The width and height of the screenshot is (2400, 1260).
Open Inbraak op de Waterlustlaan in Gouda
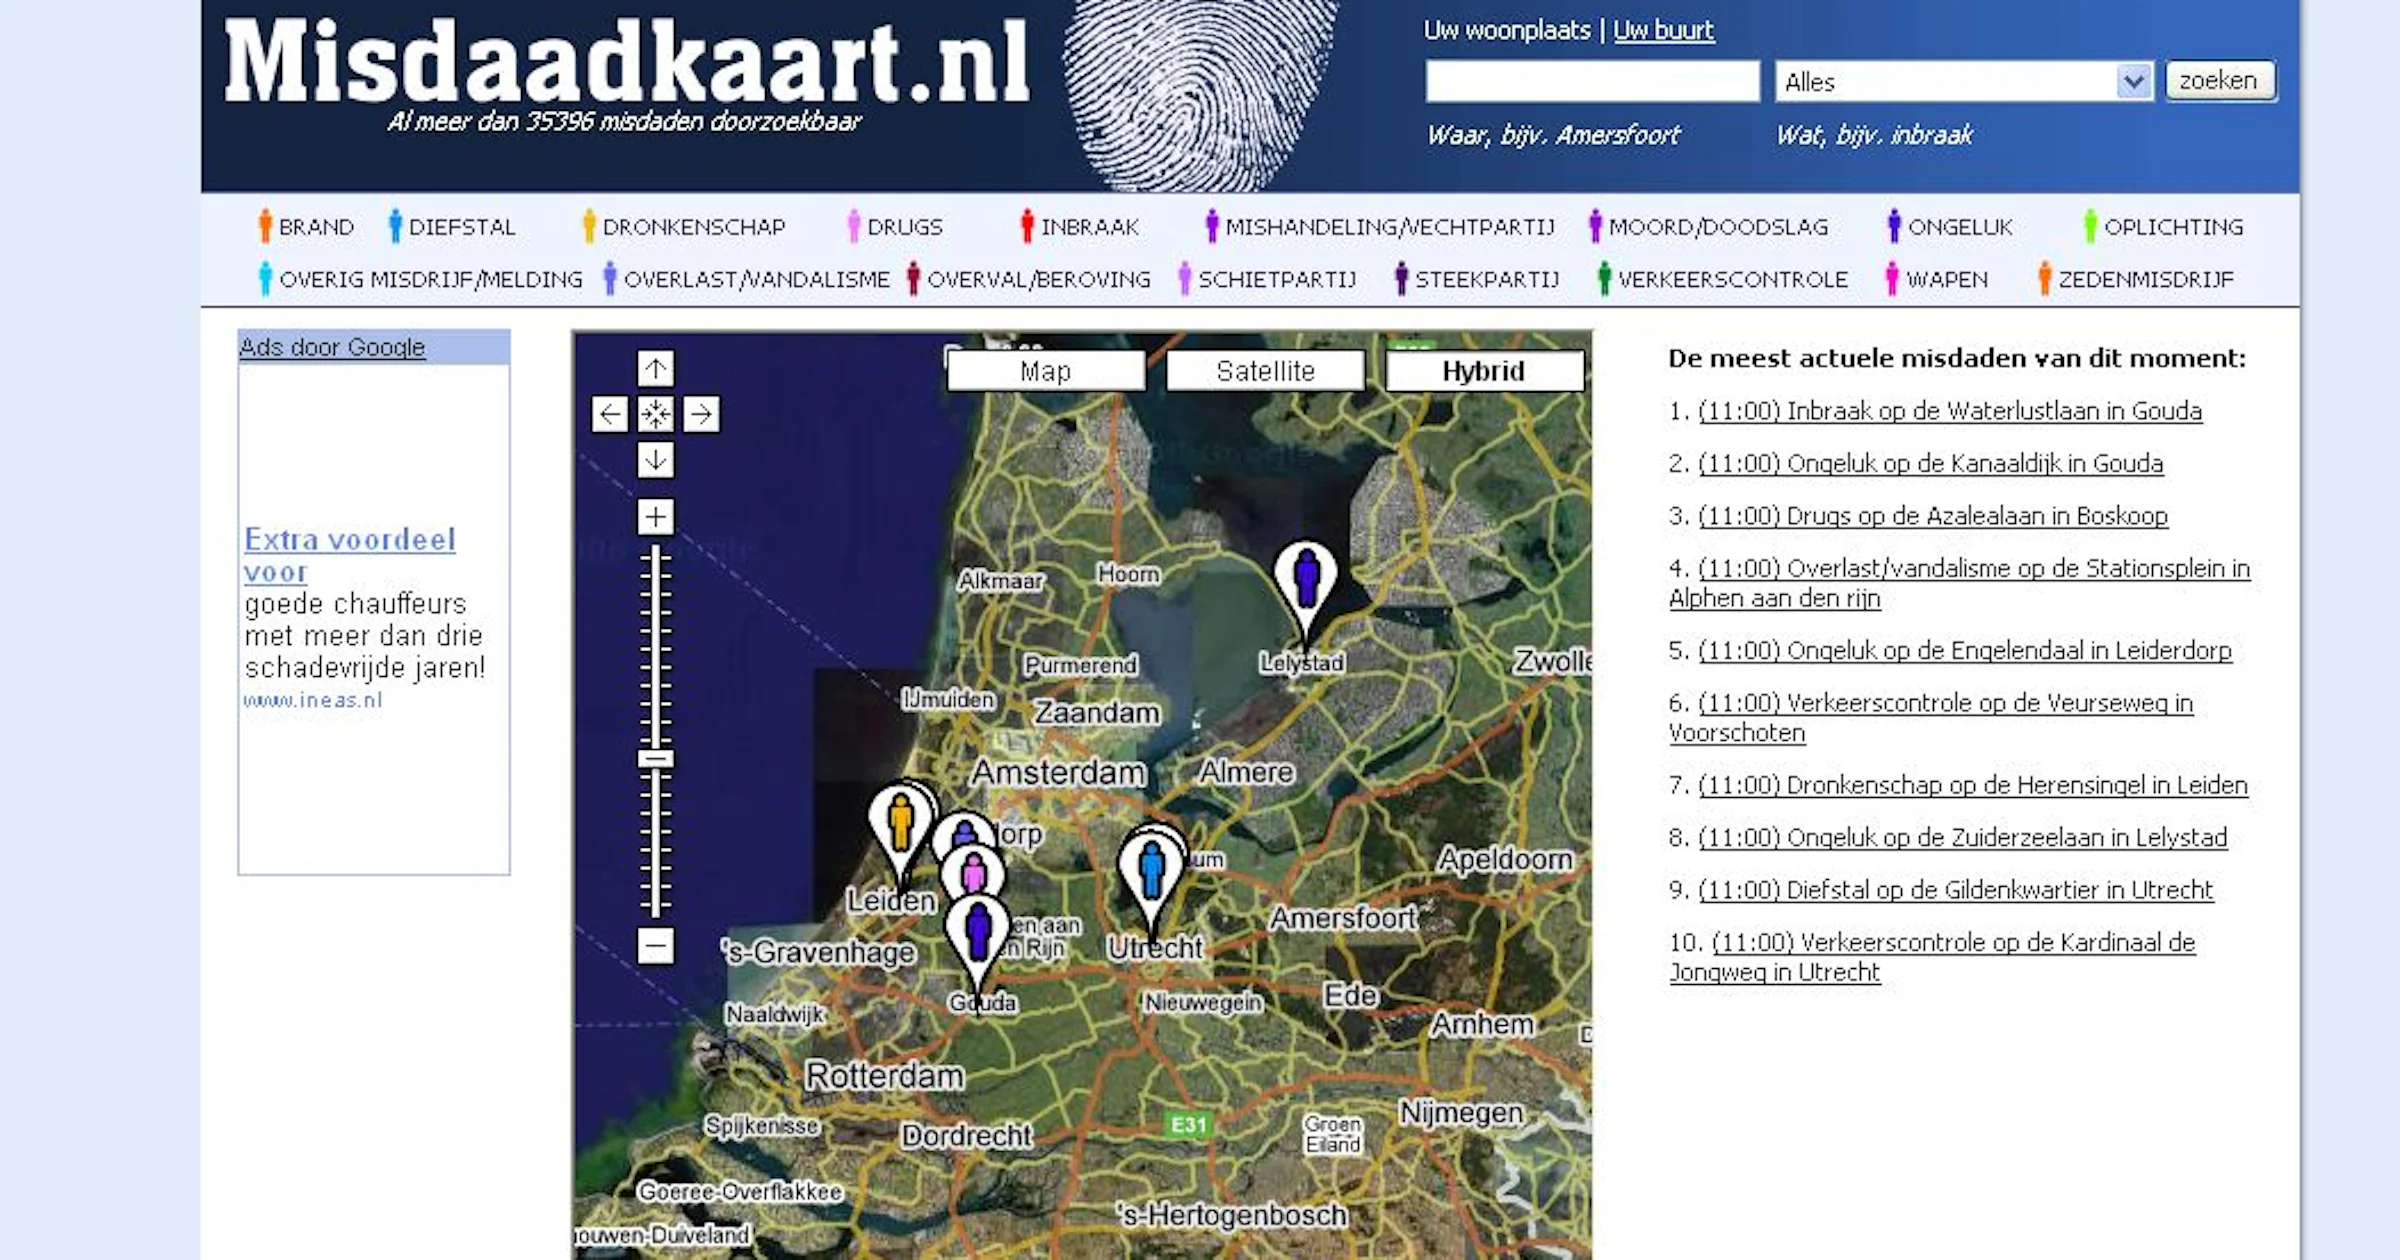pos(1950,411)
